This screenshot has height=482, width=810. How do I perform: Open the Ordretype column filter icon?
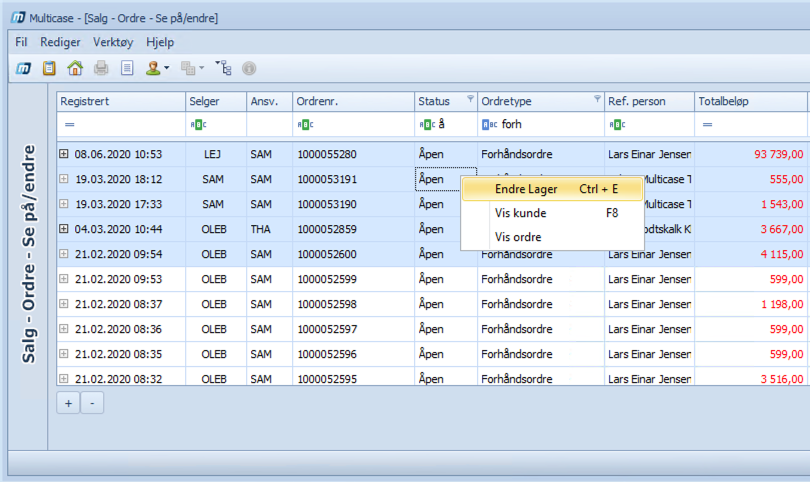pyautogui.click(x=597, y=98)
